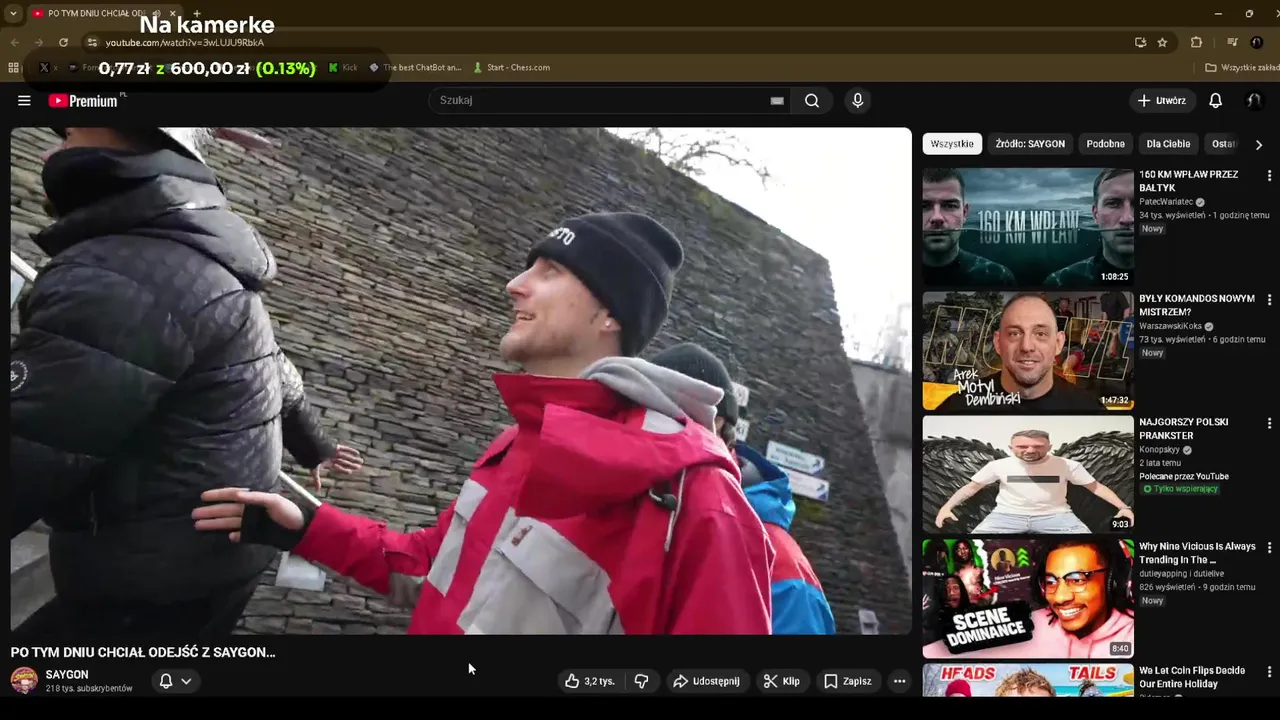Screen dimensions: 1280x720
Task: Expand notification options chevron next to bell
Action: [186, 681]
